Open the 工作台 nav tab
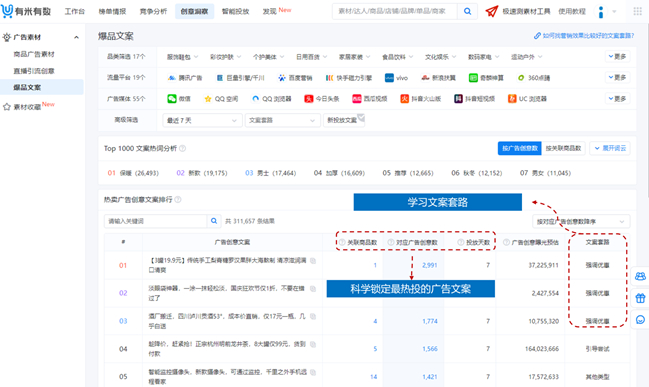 coord(75,12)
